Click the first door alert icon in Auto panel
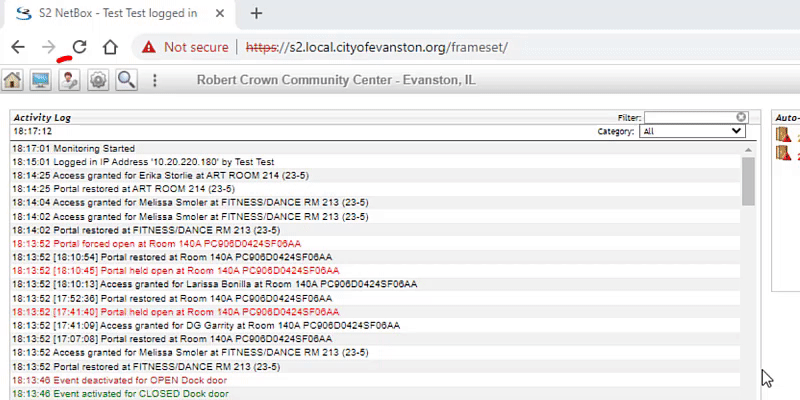Viewport: 800px width, 400px height. pos(783,135)
